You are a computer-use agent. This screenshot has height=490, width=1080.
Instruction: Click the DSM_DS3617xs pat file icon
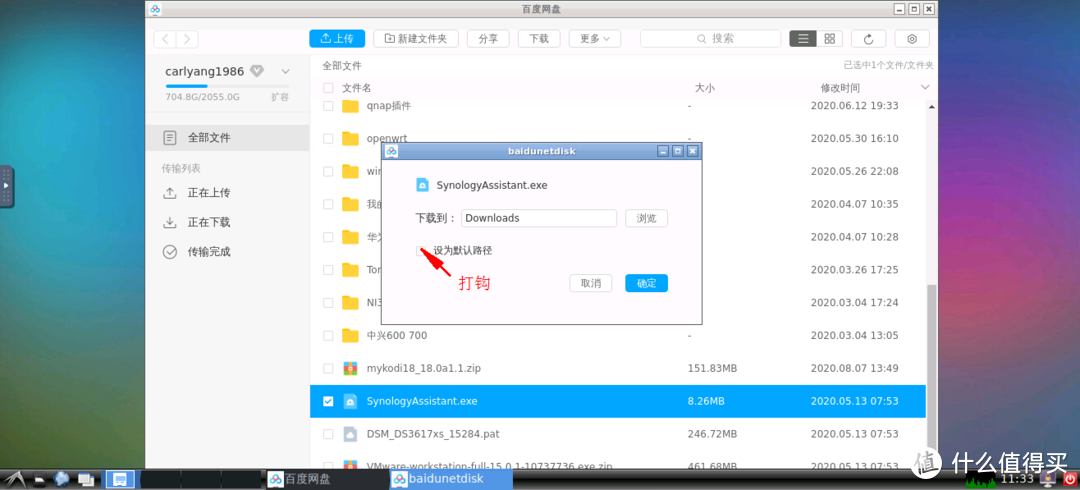click(x=351, y=434)
